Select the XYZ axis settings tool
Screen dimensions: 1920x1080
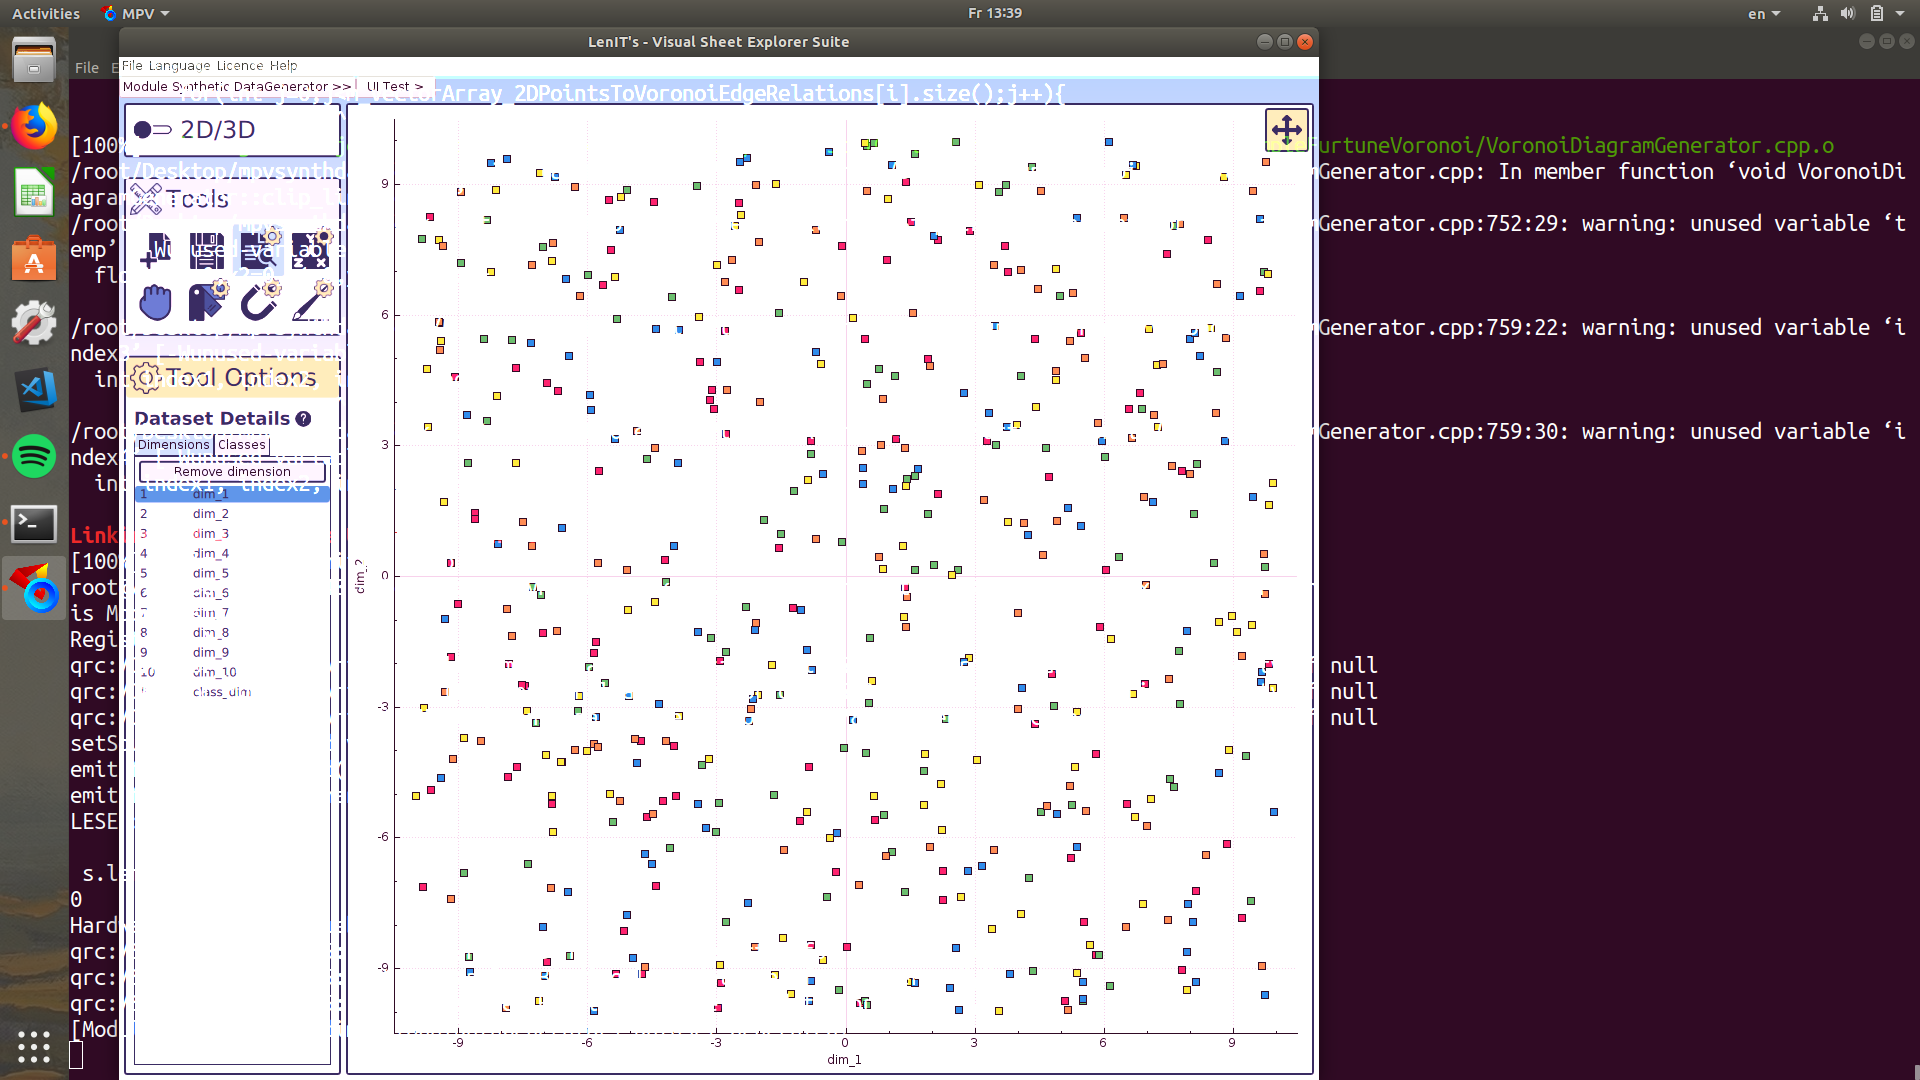tap(311, 250)
